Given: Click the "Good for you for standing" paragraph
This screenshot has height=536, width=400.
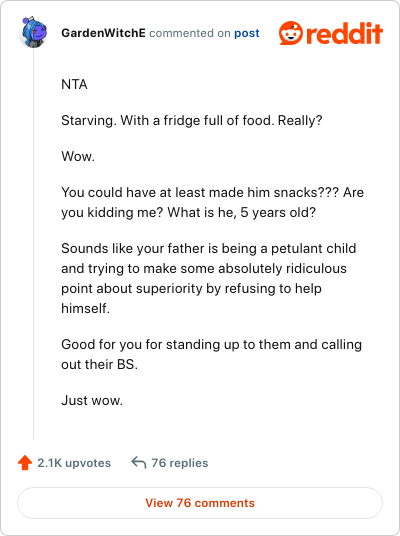Looking at the screenshot, I should (x=211, y=354).
